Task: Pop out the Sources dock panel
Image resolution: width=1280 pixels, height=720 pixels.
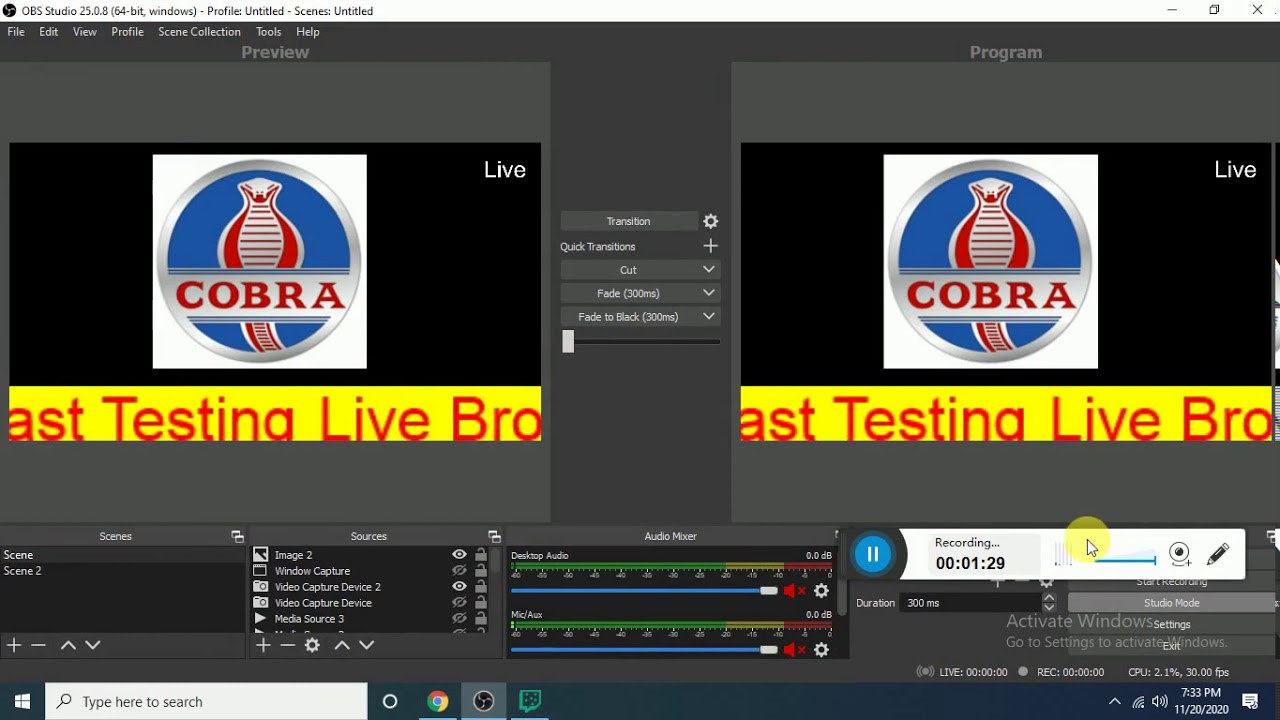Action: [494, 537]
